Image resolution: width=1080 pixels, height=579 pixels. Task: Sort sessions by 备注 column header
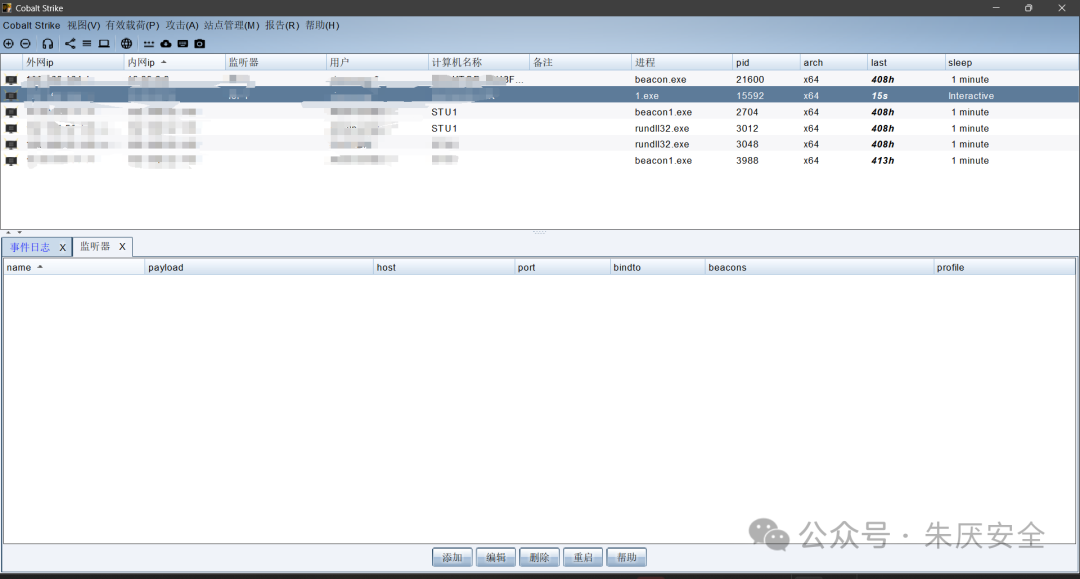tap(580, 63)
